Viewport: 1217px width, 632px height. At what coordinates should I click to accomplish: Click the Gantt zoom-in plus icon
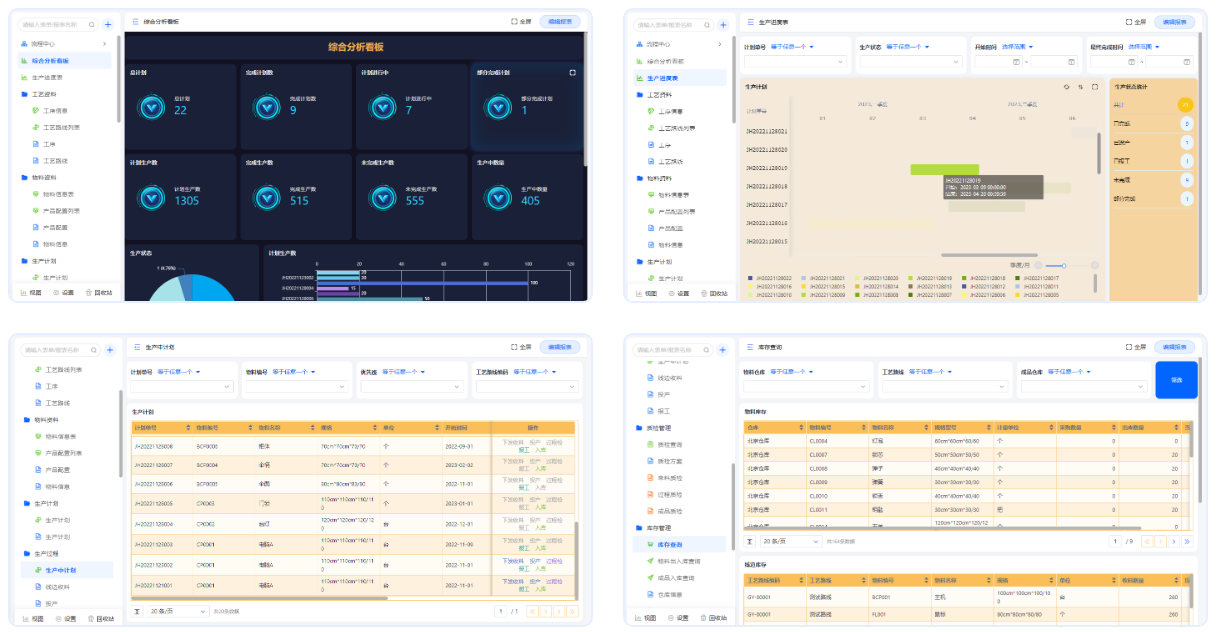tap(1095, 265)
